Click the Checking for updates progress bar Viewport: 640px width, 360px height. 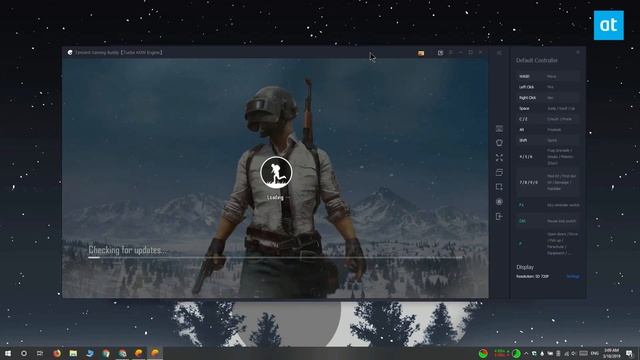coord(275,258)
